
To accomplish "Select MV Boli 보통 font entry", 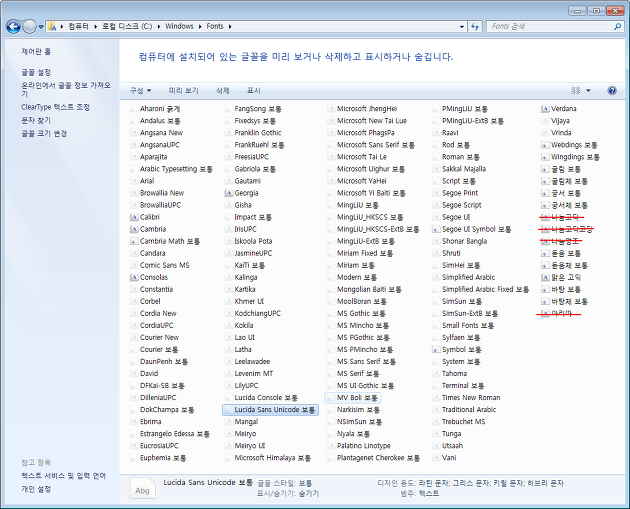I will point(353,398).
